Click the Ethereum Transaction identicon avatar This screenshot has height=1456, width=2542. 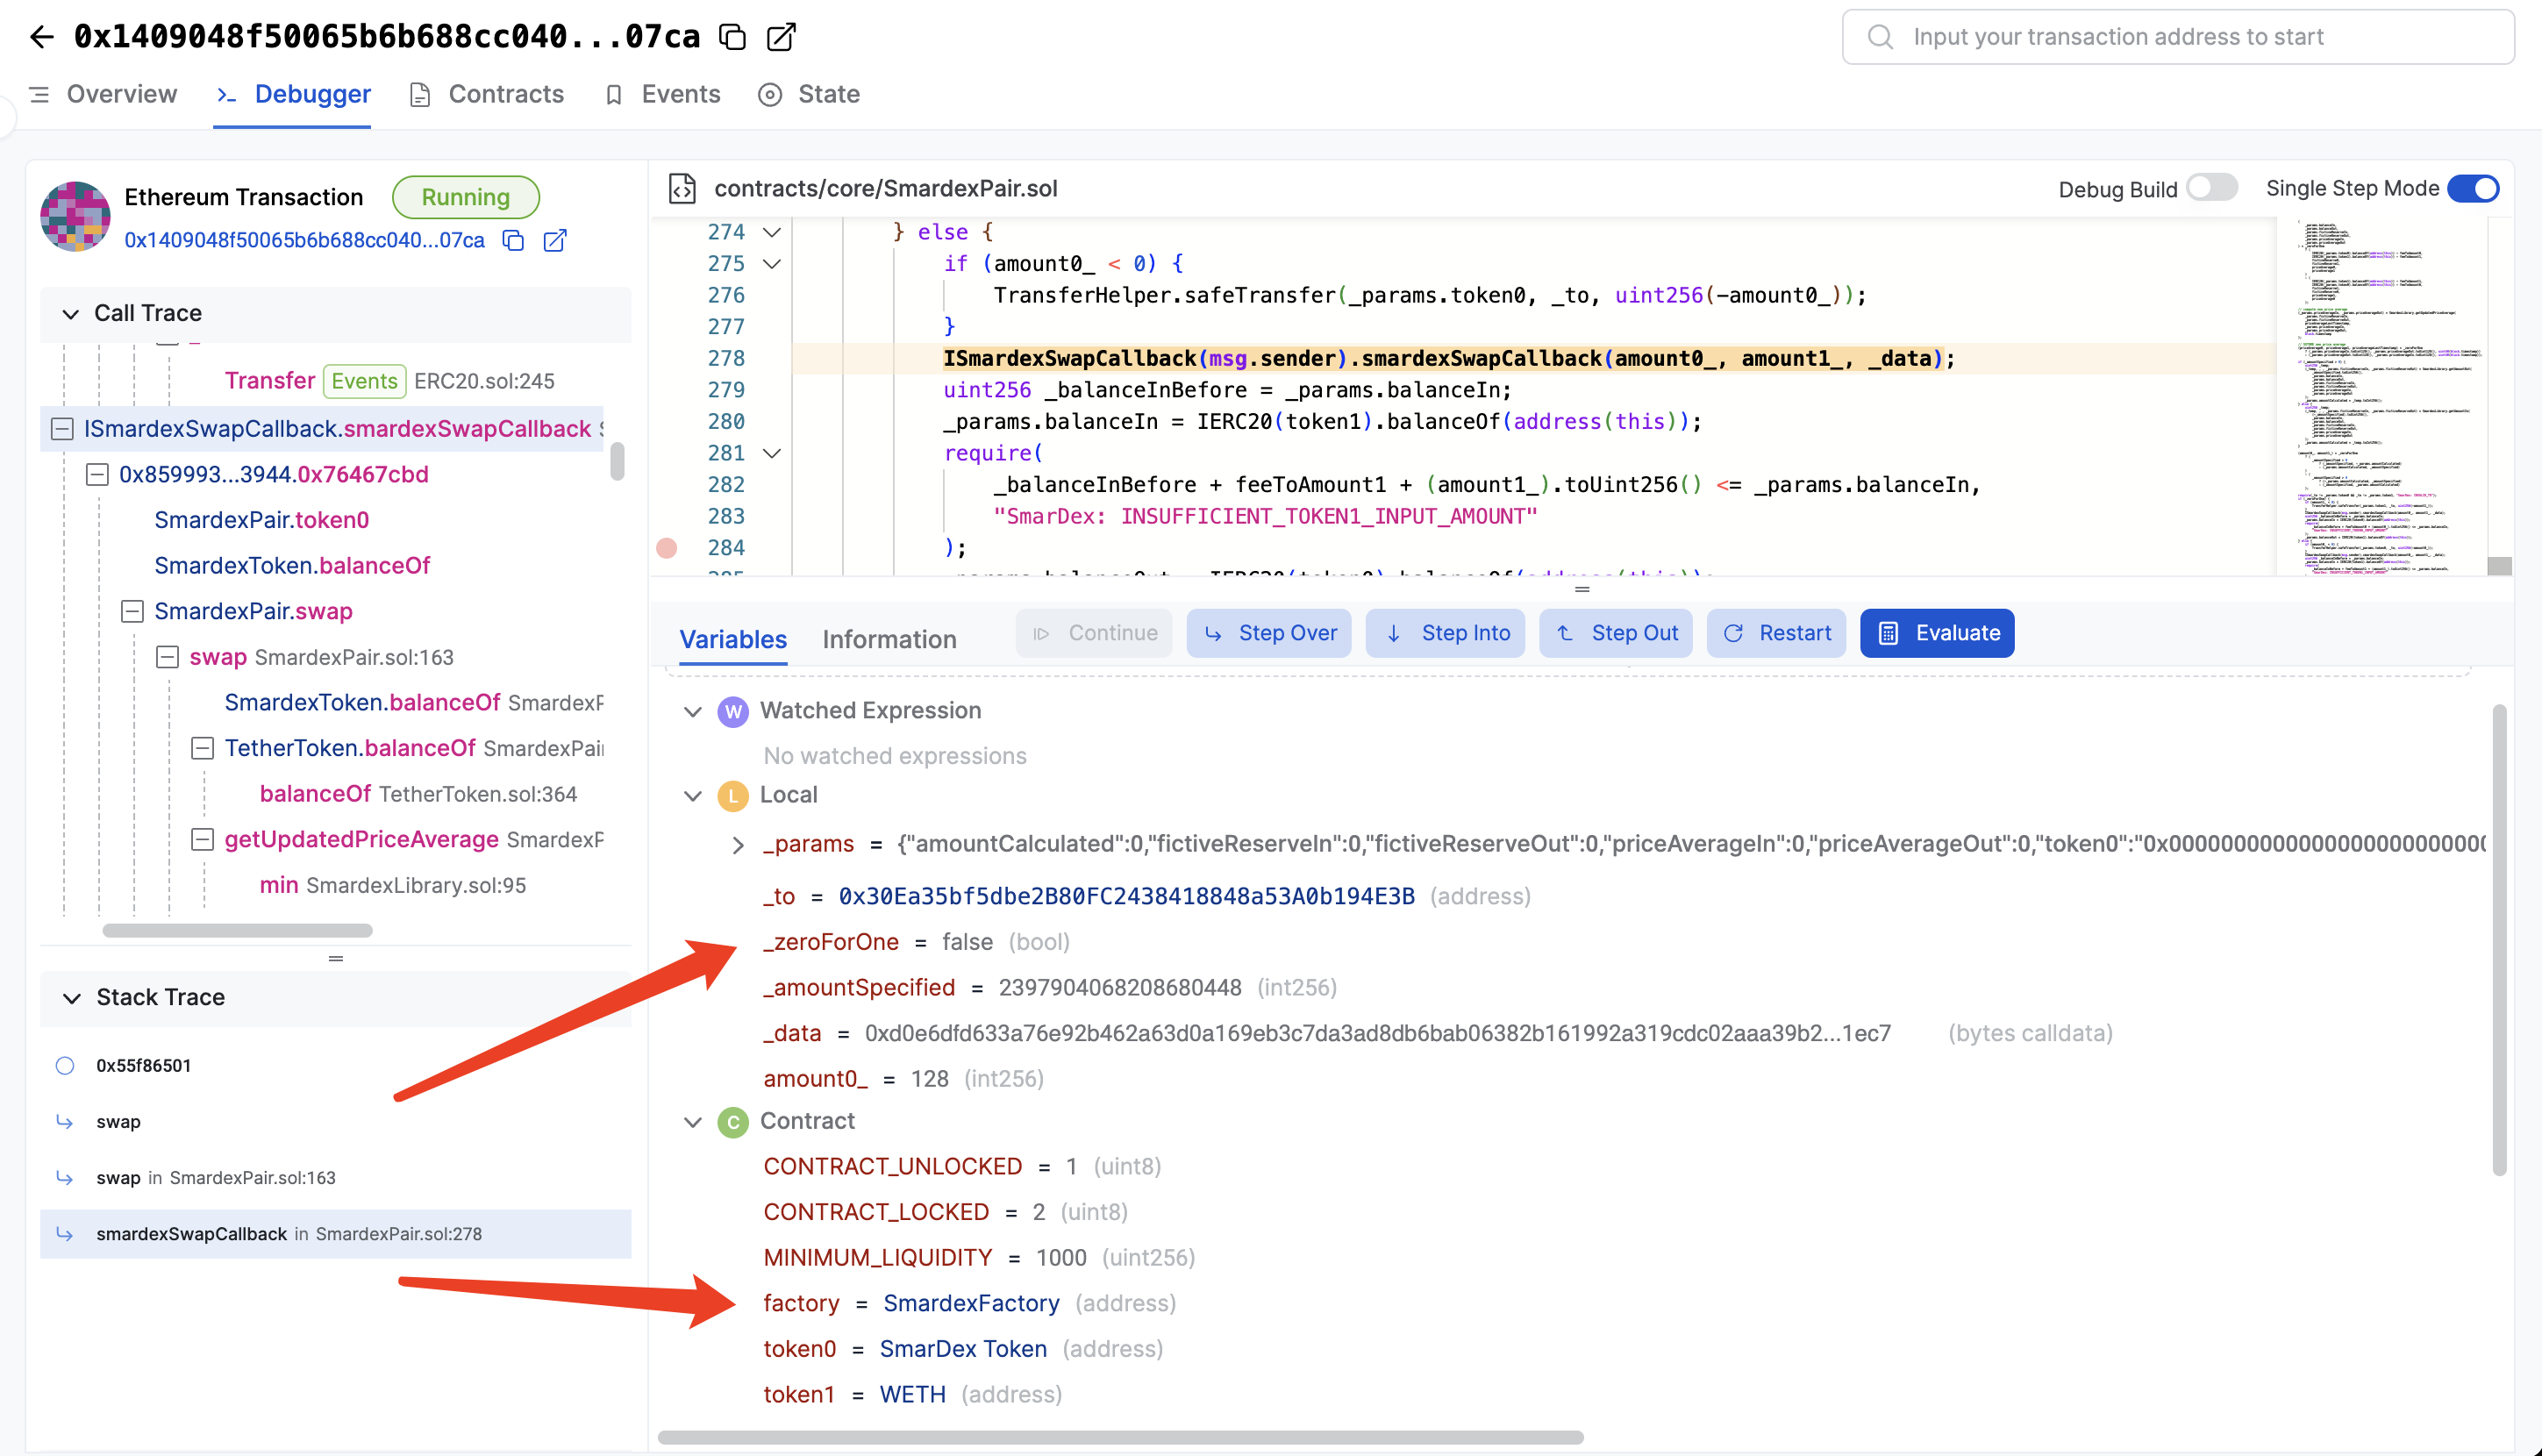point(75,216)
